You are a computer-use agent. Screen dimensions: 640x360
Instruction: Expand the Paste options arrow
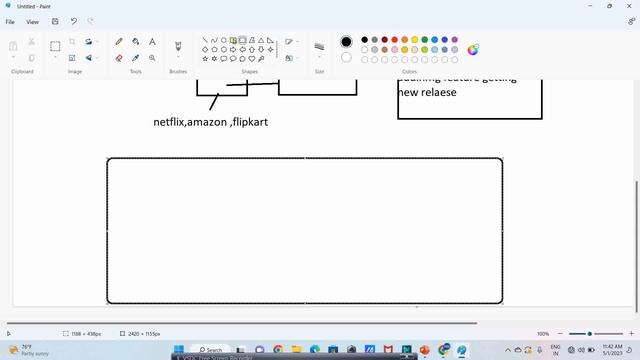coord(13,58)
